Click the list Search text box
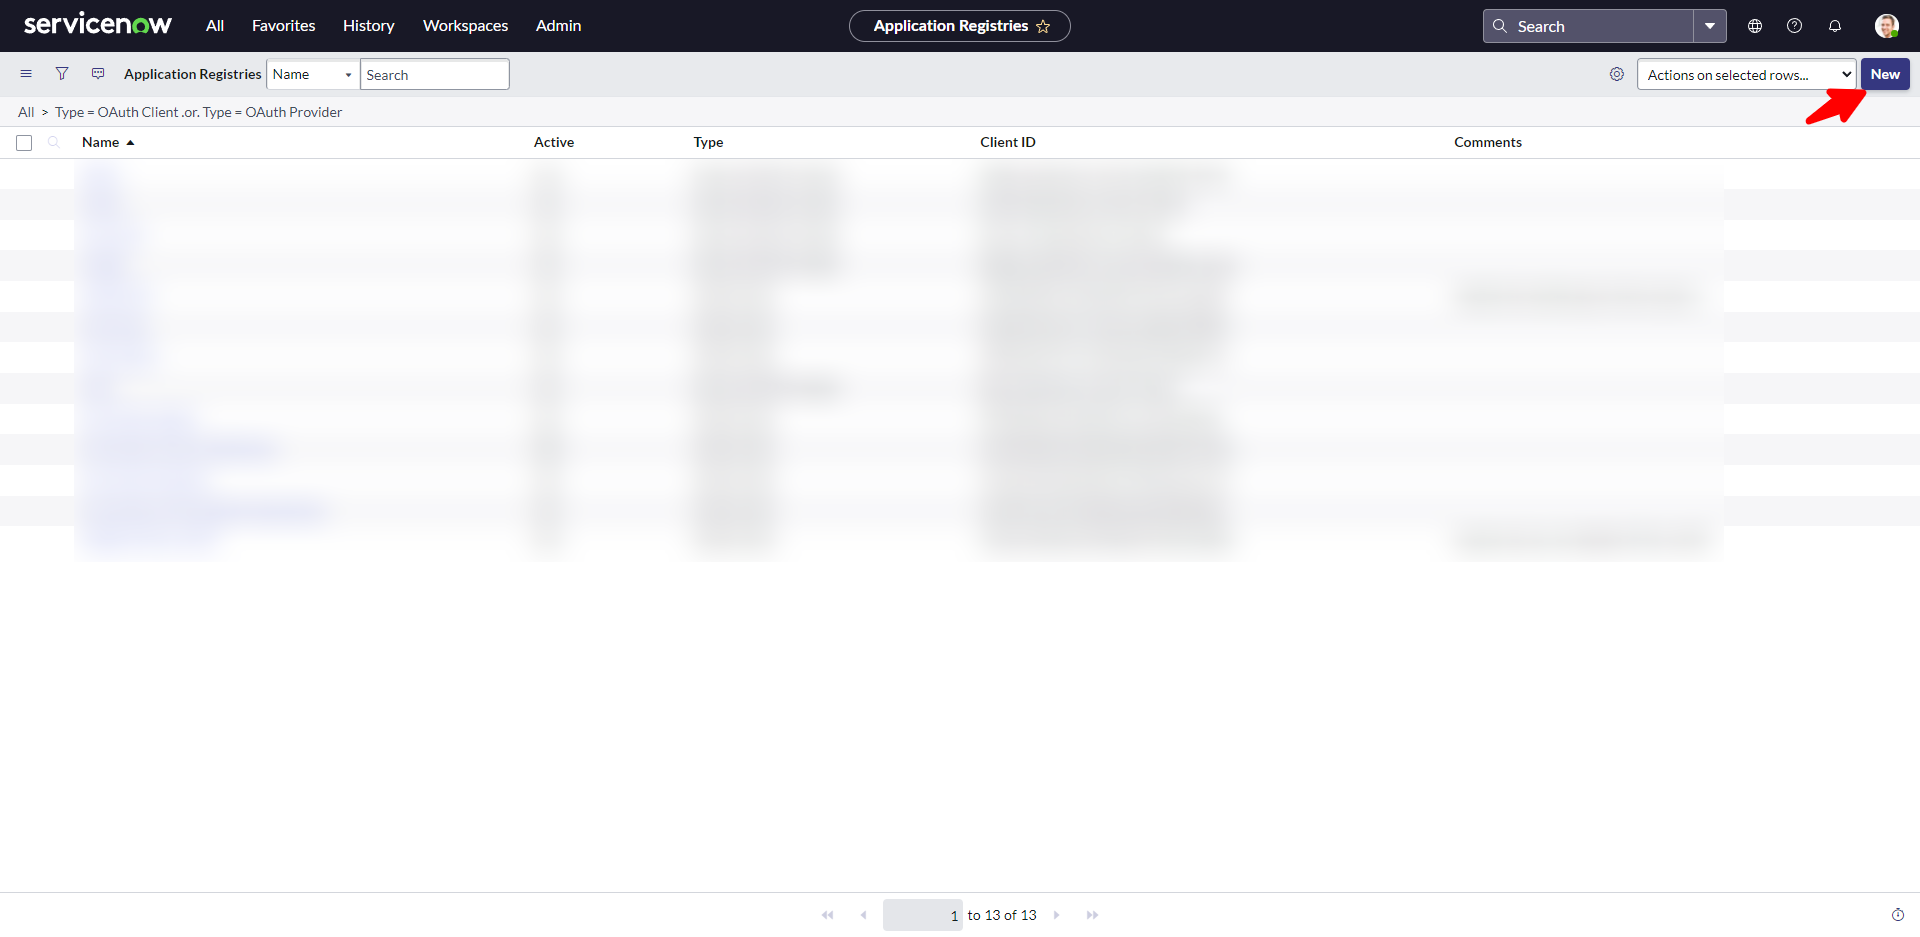Image resolution: width=1920 pixels, height=937 pixels. (x=435, y=74)
